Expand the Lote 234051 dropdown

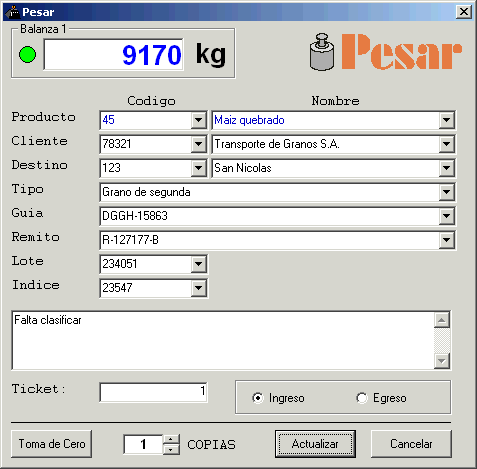point(199,264)
